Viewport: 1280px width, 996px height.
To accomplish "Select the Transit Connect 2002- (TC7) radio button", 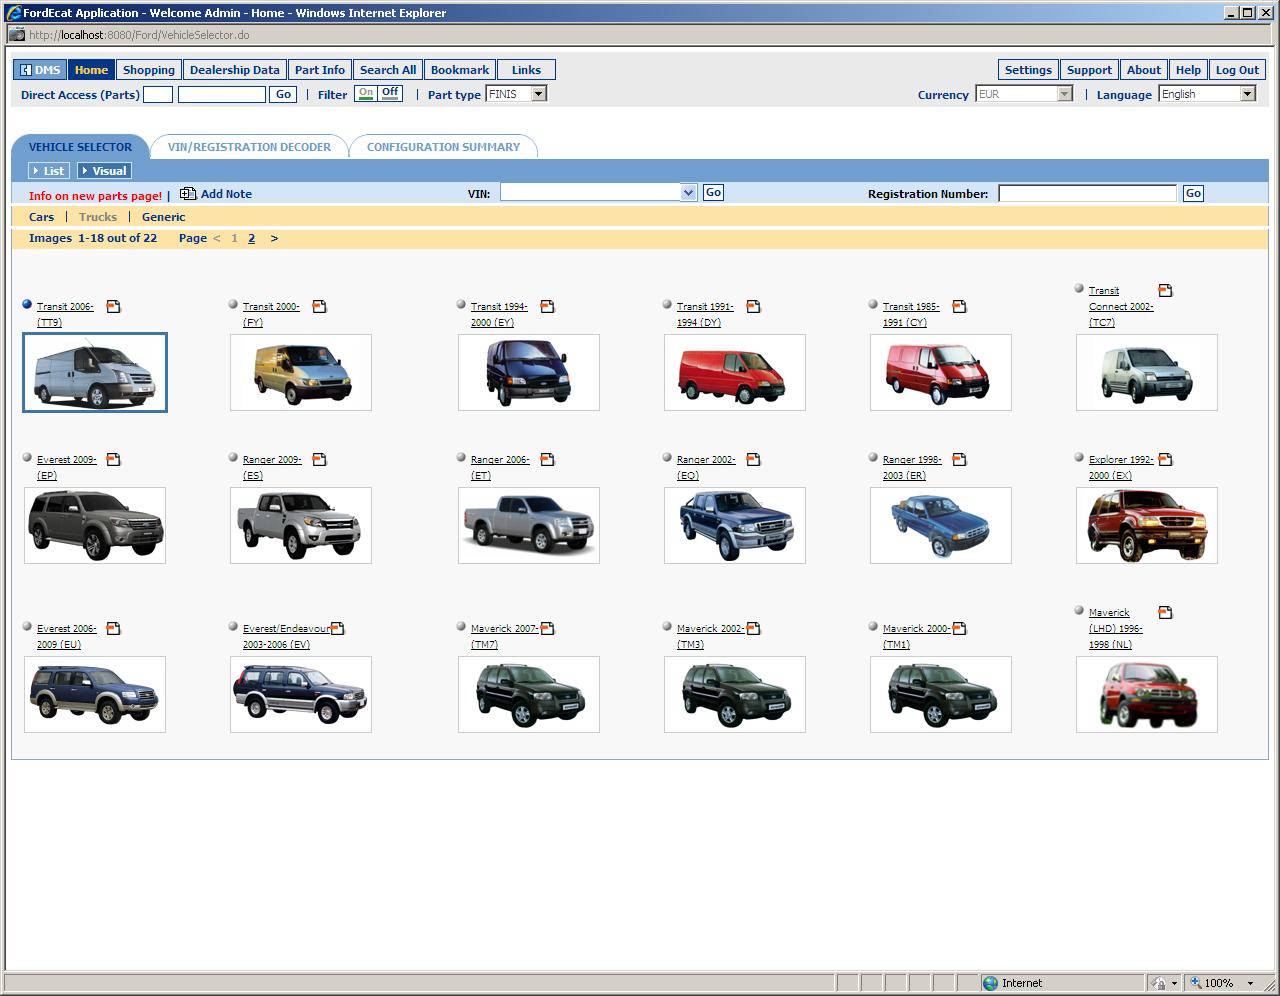I will (1079, 289).
